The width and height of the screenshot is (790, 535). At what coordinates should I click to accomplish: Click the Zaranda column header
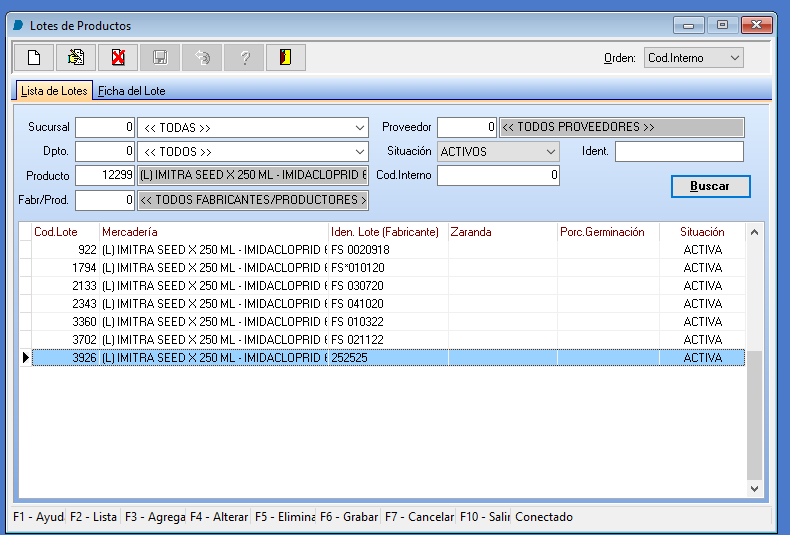tap(503, 232)
